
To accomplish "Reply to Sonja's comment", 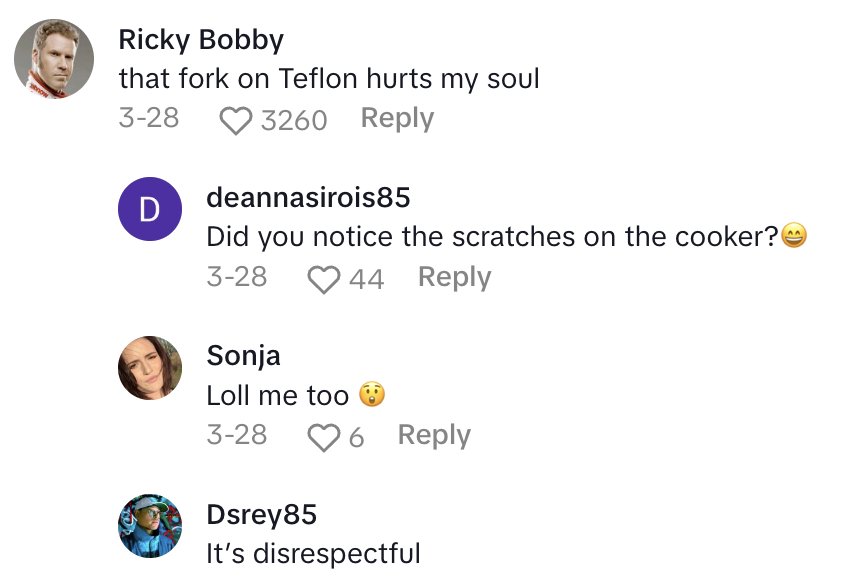I will click(x=434, y=435).
